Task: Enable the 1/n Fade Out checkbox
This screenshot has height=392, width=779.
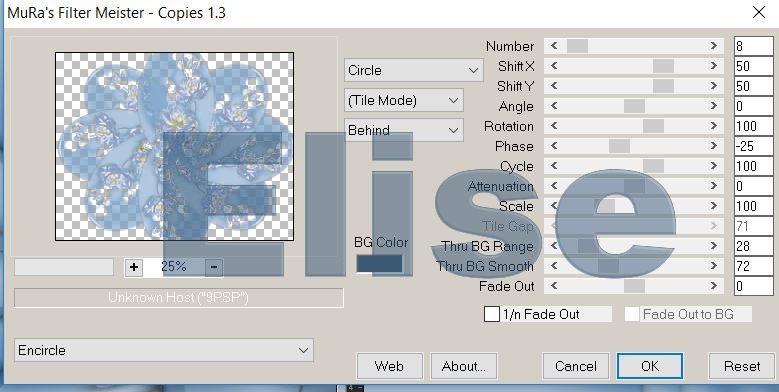Action: (x=492, y=314)
